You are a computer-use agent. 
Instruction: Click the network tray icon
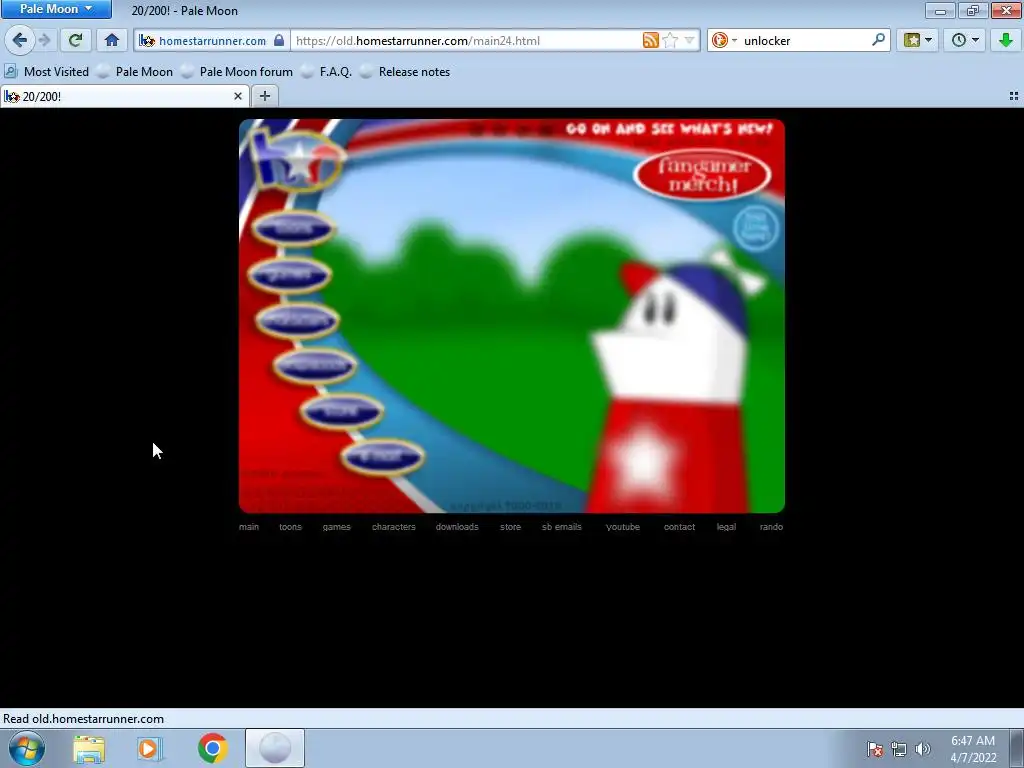tap(899, 749)
